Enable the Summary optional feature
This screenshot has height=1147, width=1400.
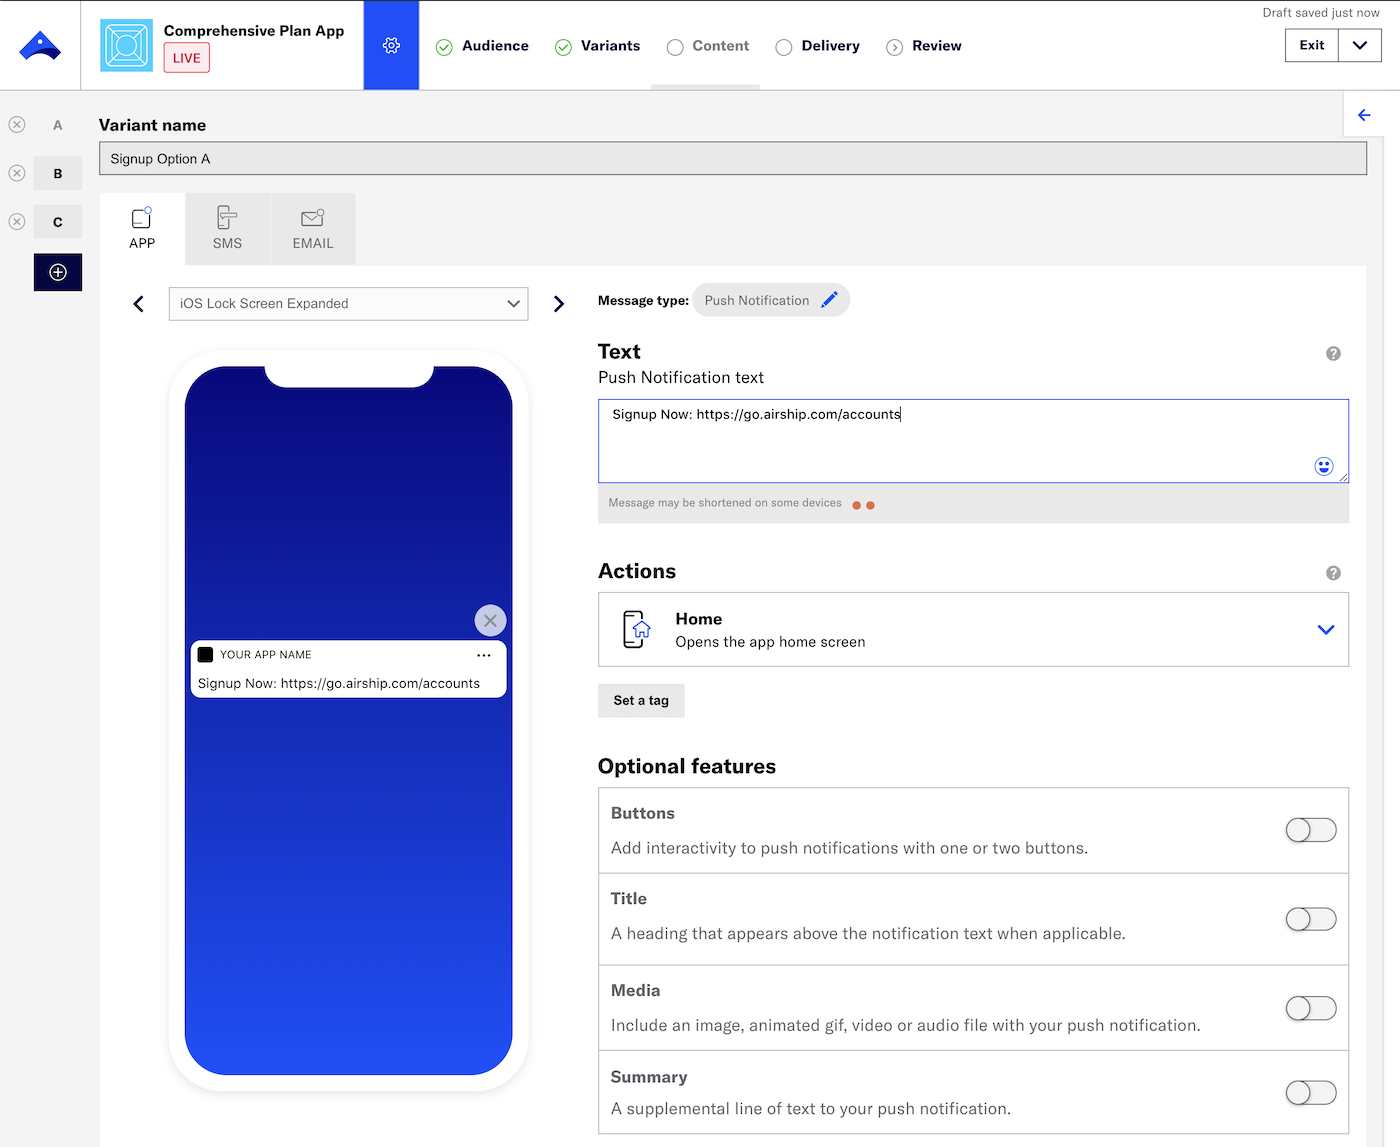[x=1311, y=1093]
